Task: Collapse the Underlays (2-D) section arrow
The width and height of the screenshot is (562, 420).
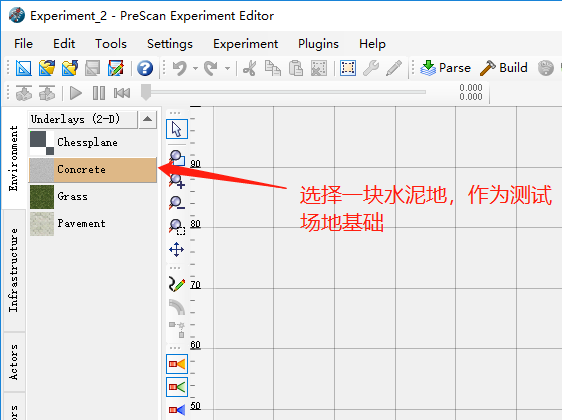Action: click(147, 119)
